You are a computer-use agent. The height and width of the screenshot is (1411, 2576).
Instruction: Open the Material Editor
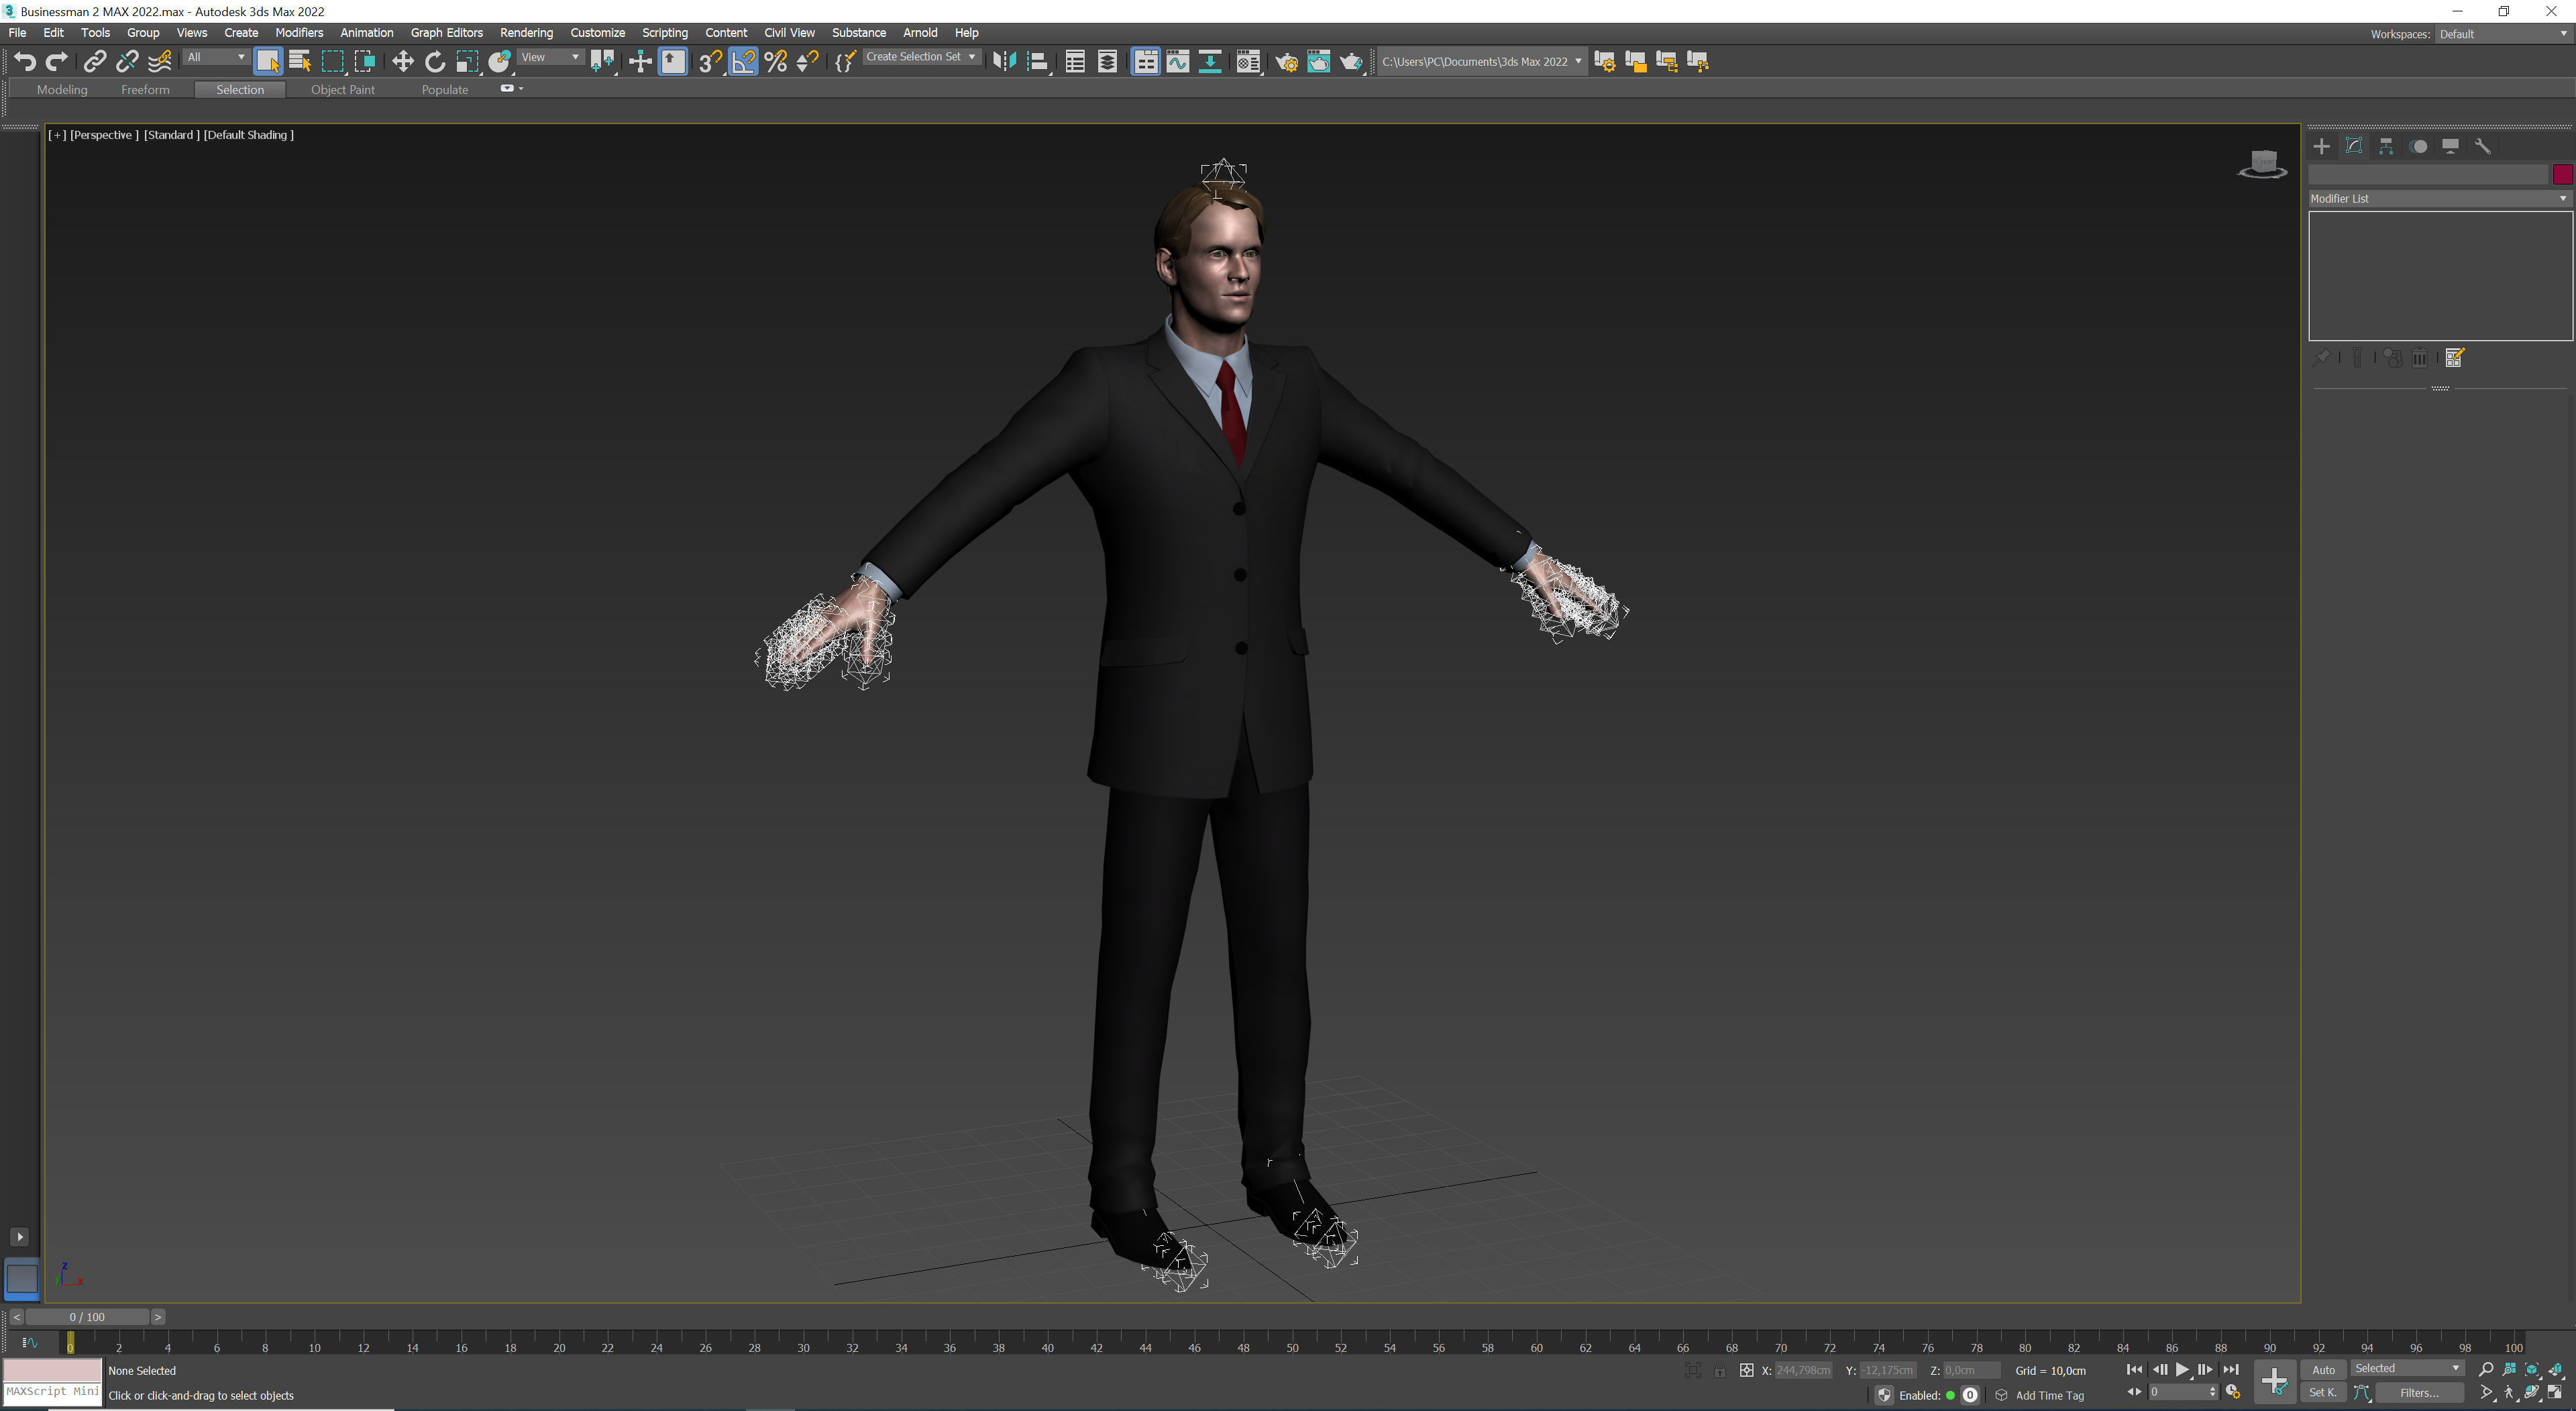coord(1248,62)
